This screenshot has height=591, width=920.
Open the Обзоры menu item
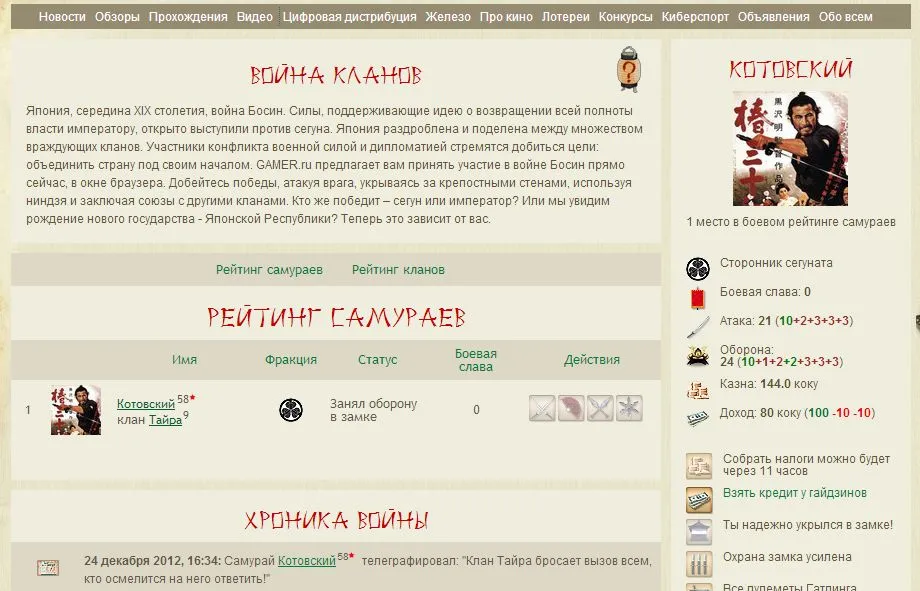tap(117, 17)
